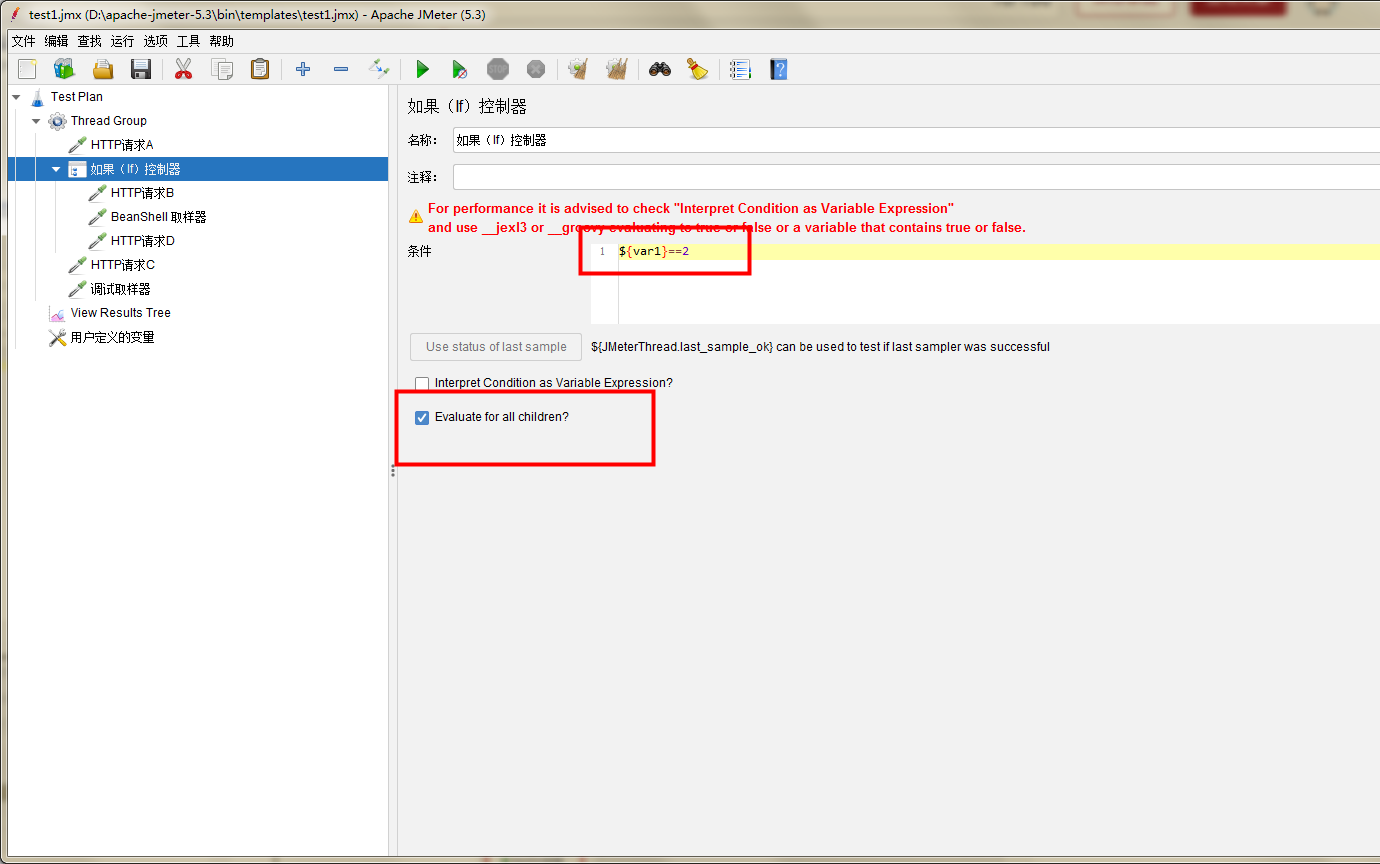Copy the selected element
Screen dimensions: 1380x864
point(222,69)
